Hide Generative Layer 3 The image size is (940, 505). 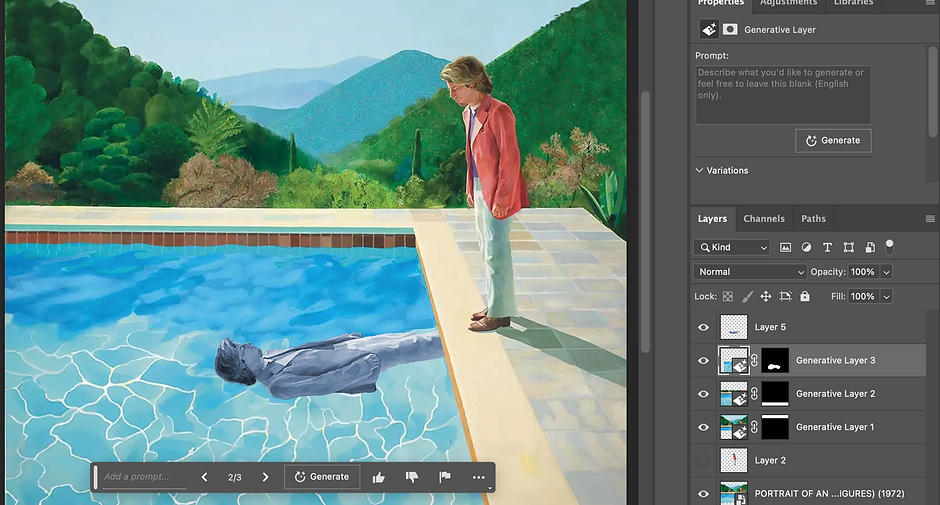point(703,361)
